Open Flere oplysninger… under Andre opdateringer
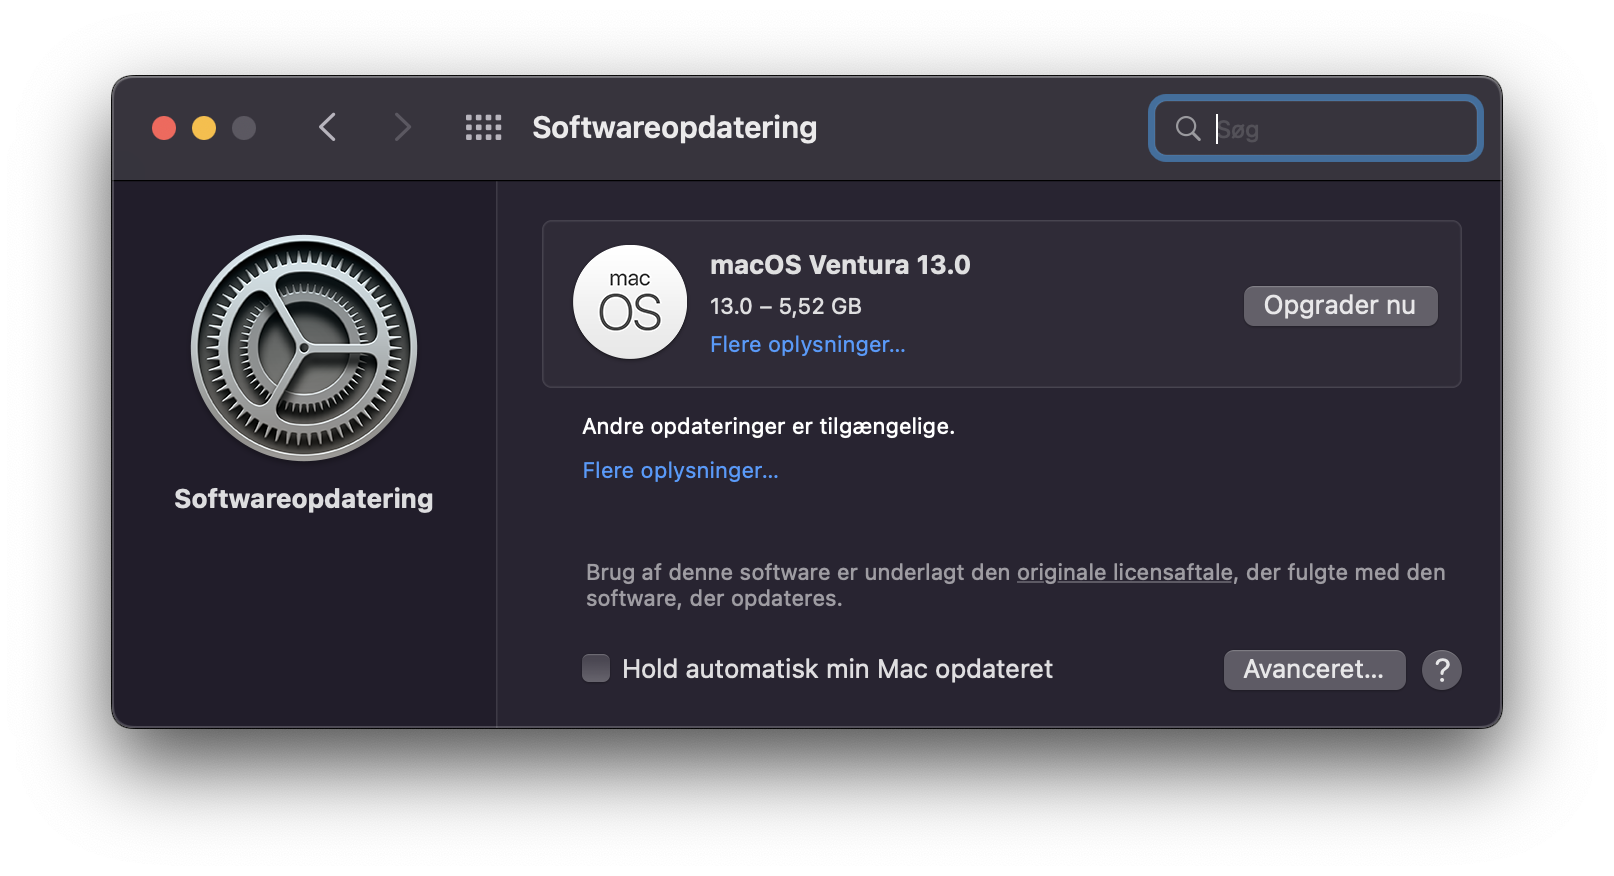Viewport: 1614px width, 876px height. point(680,471)
